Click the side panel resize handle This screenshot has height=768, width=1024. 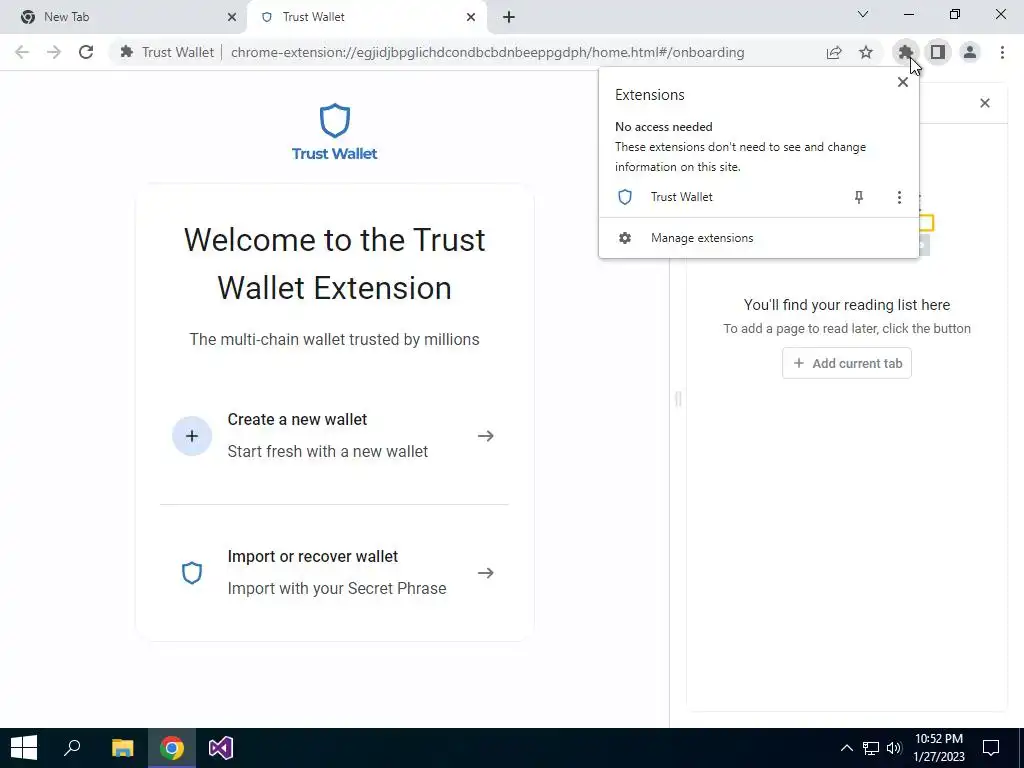click(x=678, y=398)
